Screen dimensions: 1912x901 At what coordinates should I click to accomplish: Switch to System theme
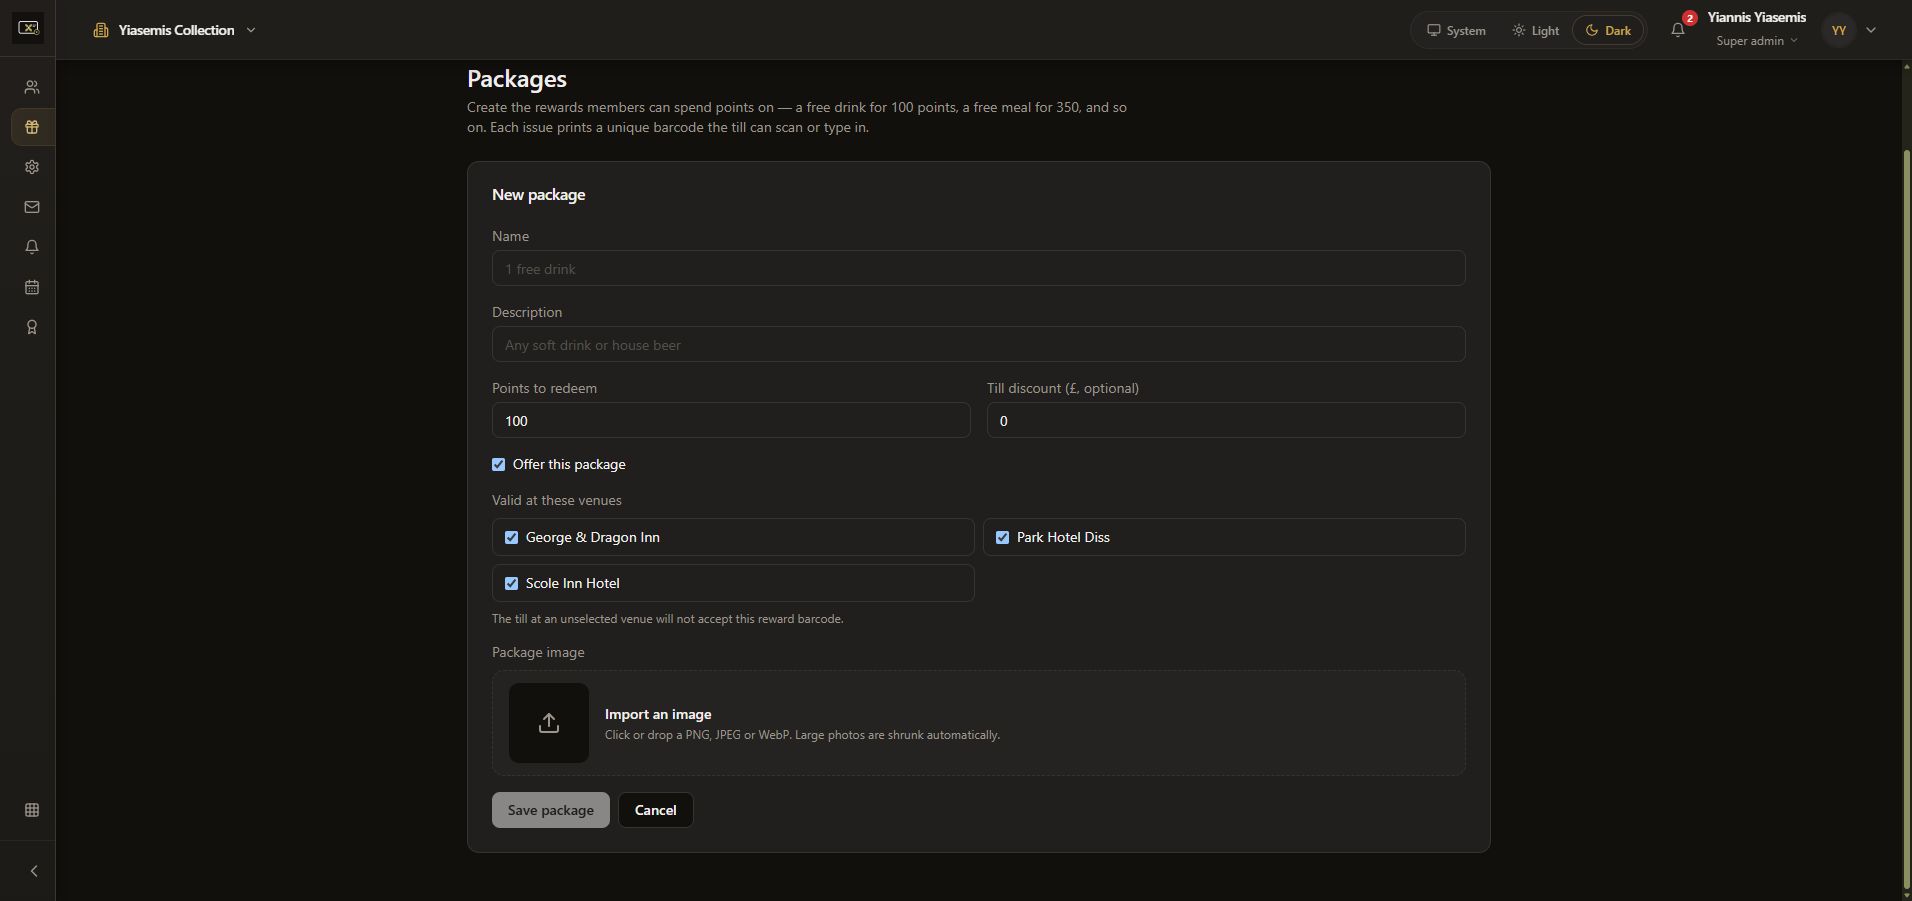pos(1456,30)
